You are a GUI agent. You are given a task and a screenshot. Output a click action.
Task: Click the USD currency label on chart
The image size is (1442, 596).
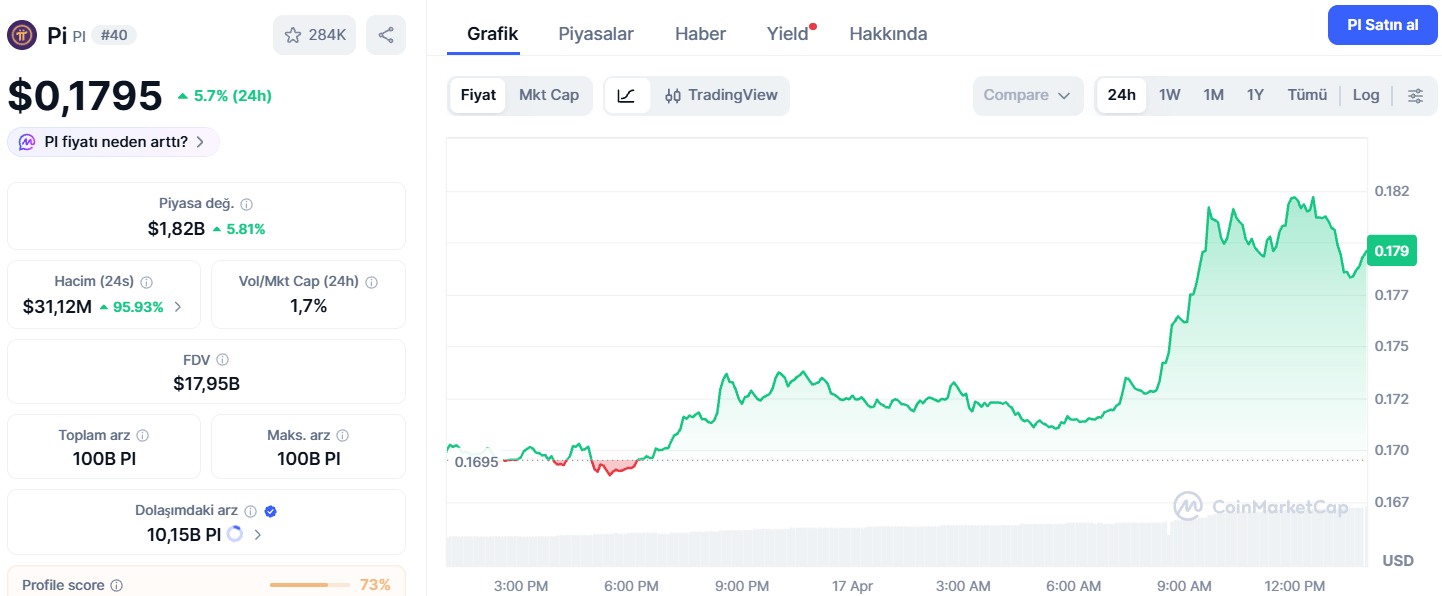tap(1398, 561)
